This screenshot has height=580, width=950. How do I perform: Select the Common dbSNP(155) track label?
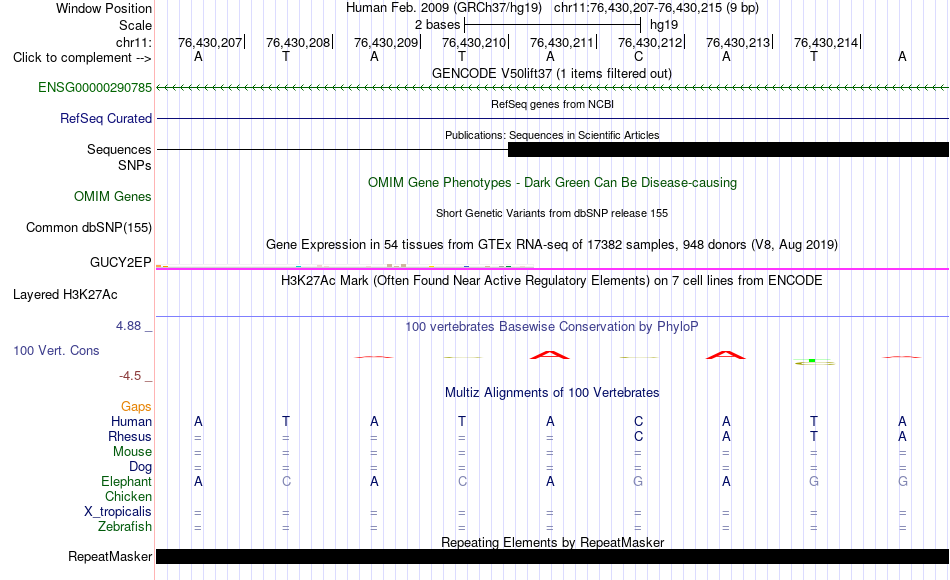pos(88,227)
